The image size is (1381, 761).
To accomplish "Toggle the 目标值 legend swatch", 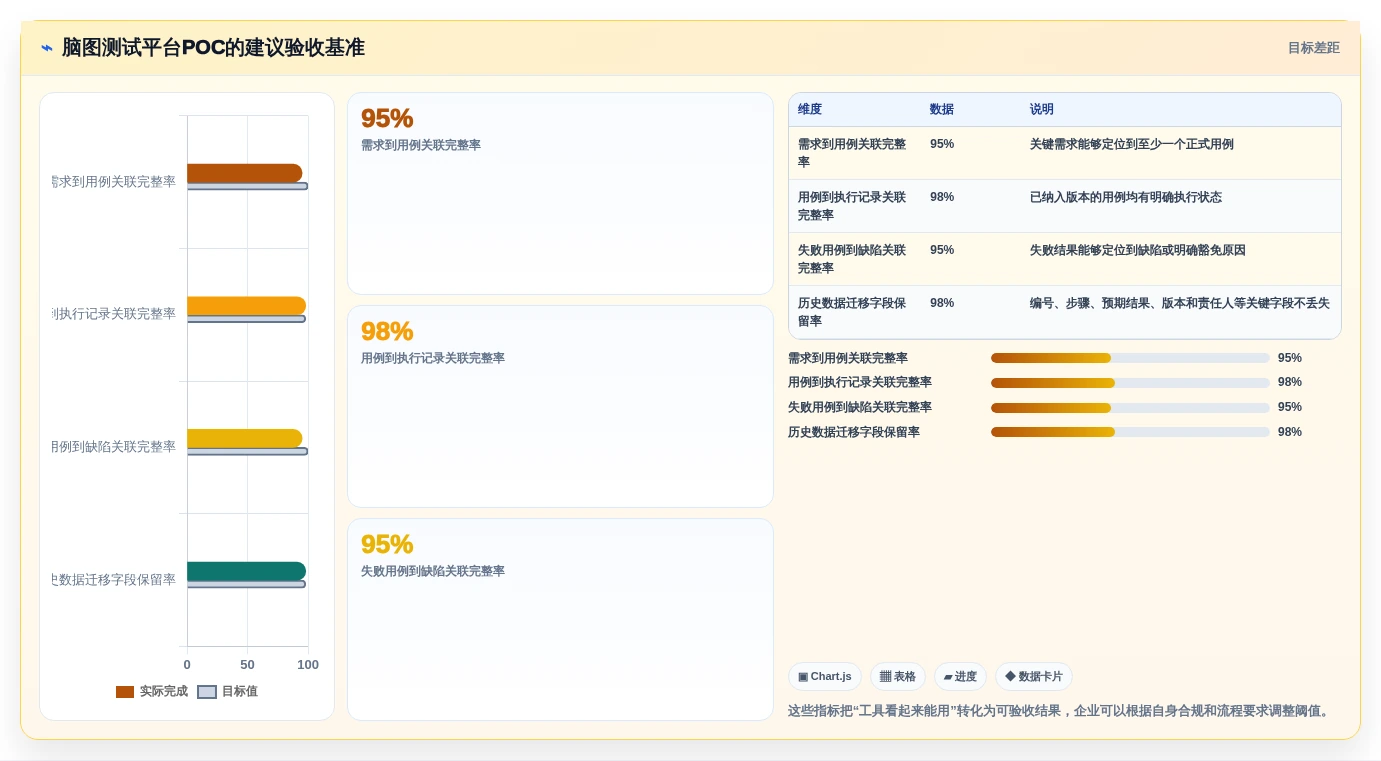I will 207,692.
